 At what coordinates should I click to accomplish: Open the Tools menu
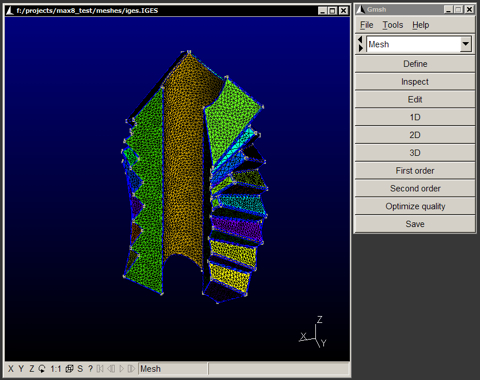(x=393, y=25)
